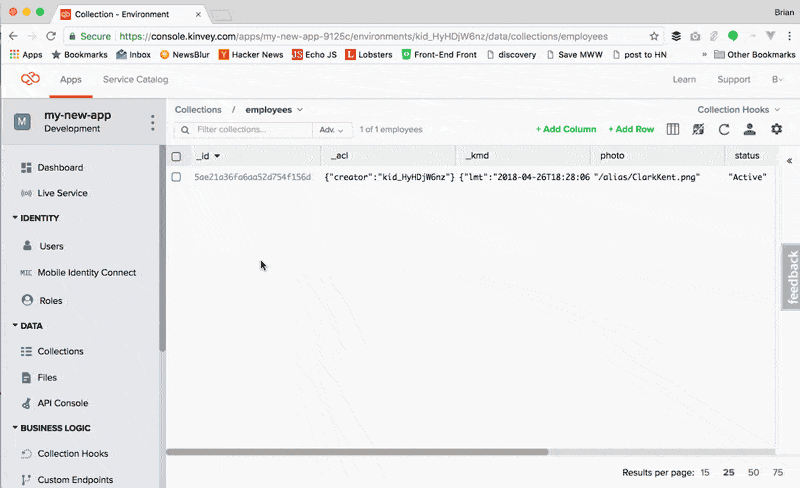Tick the checkbox for the employee row
Viewport: 800px width, 488px height.
tap(176, 177)
